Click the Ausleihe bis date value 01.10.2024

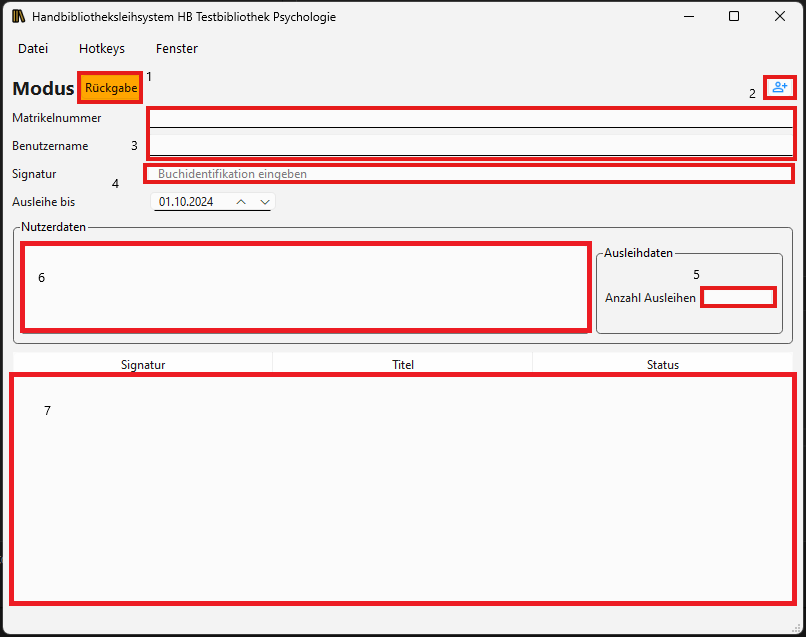click(x=187, y=202)
